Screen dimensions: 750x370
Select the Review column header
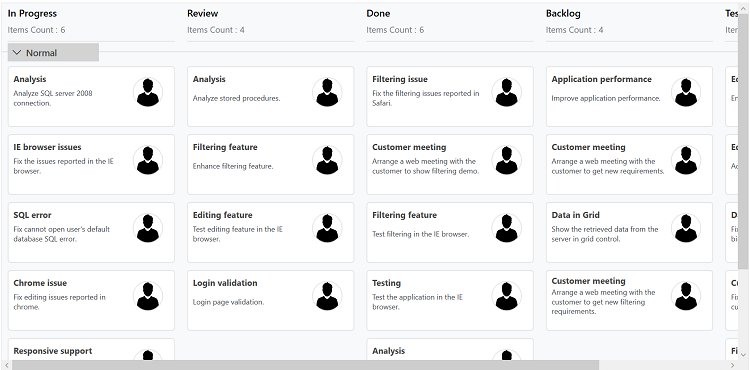click(202, 14)
